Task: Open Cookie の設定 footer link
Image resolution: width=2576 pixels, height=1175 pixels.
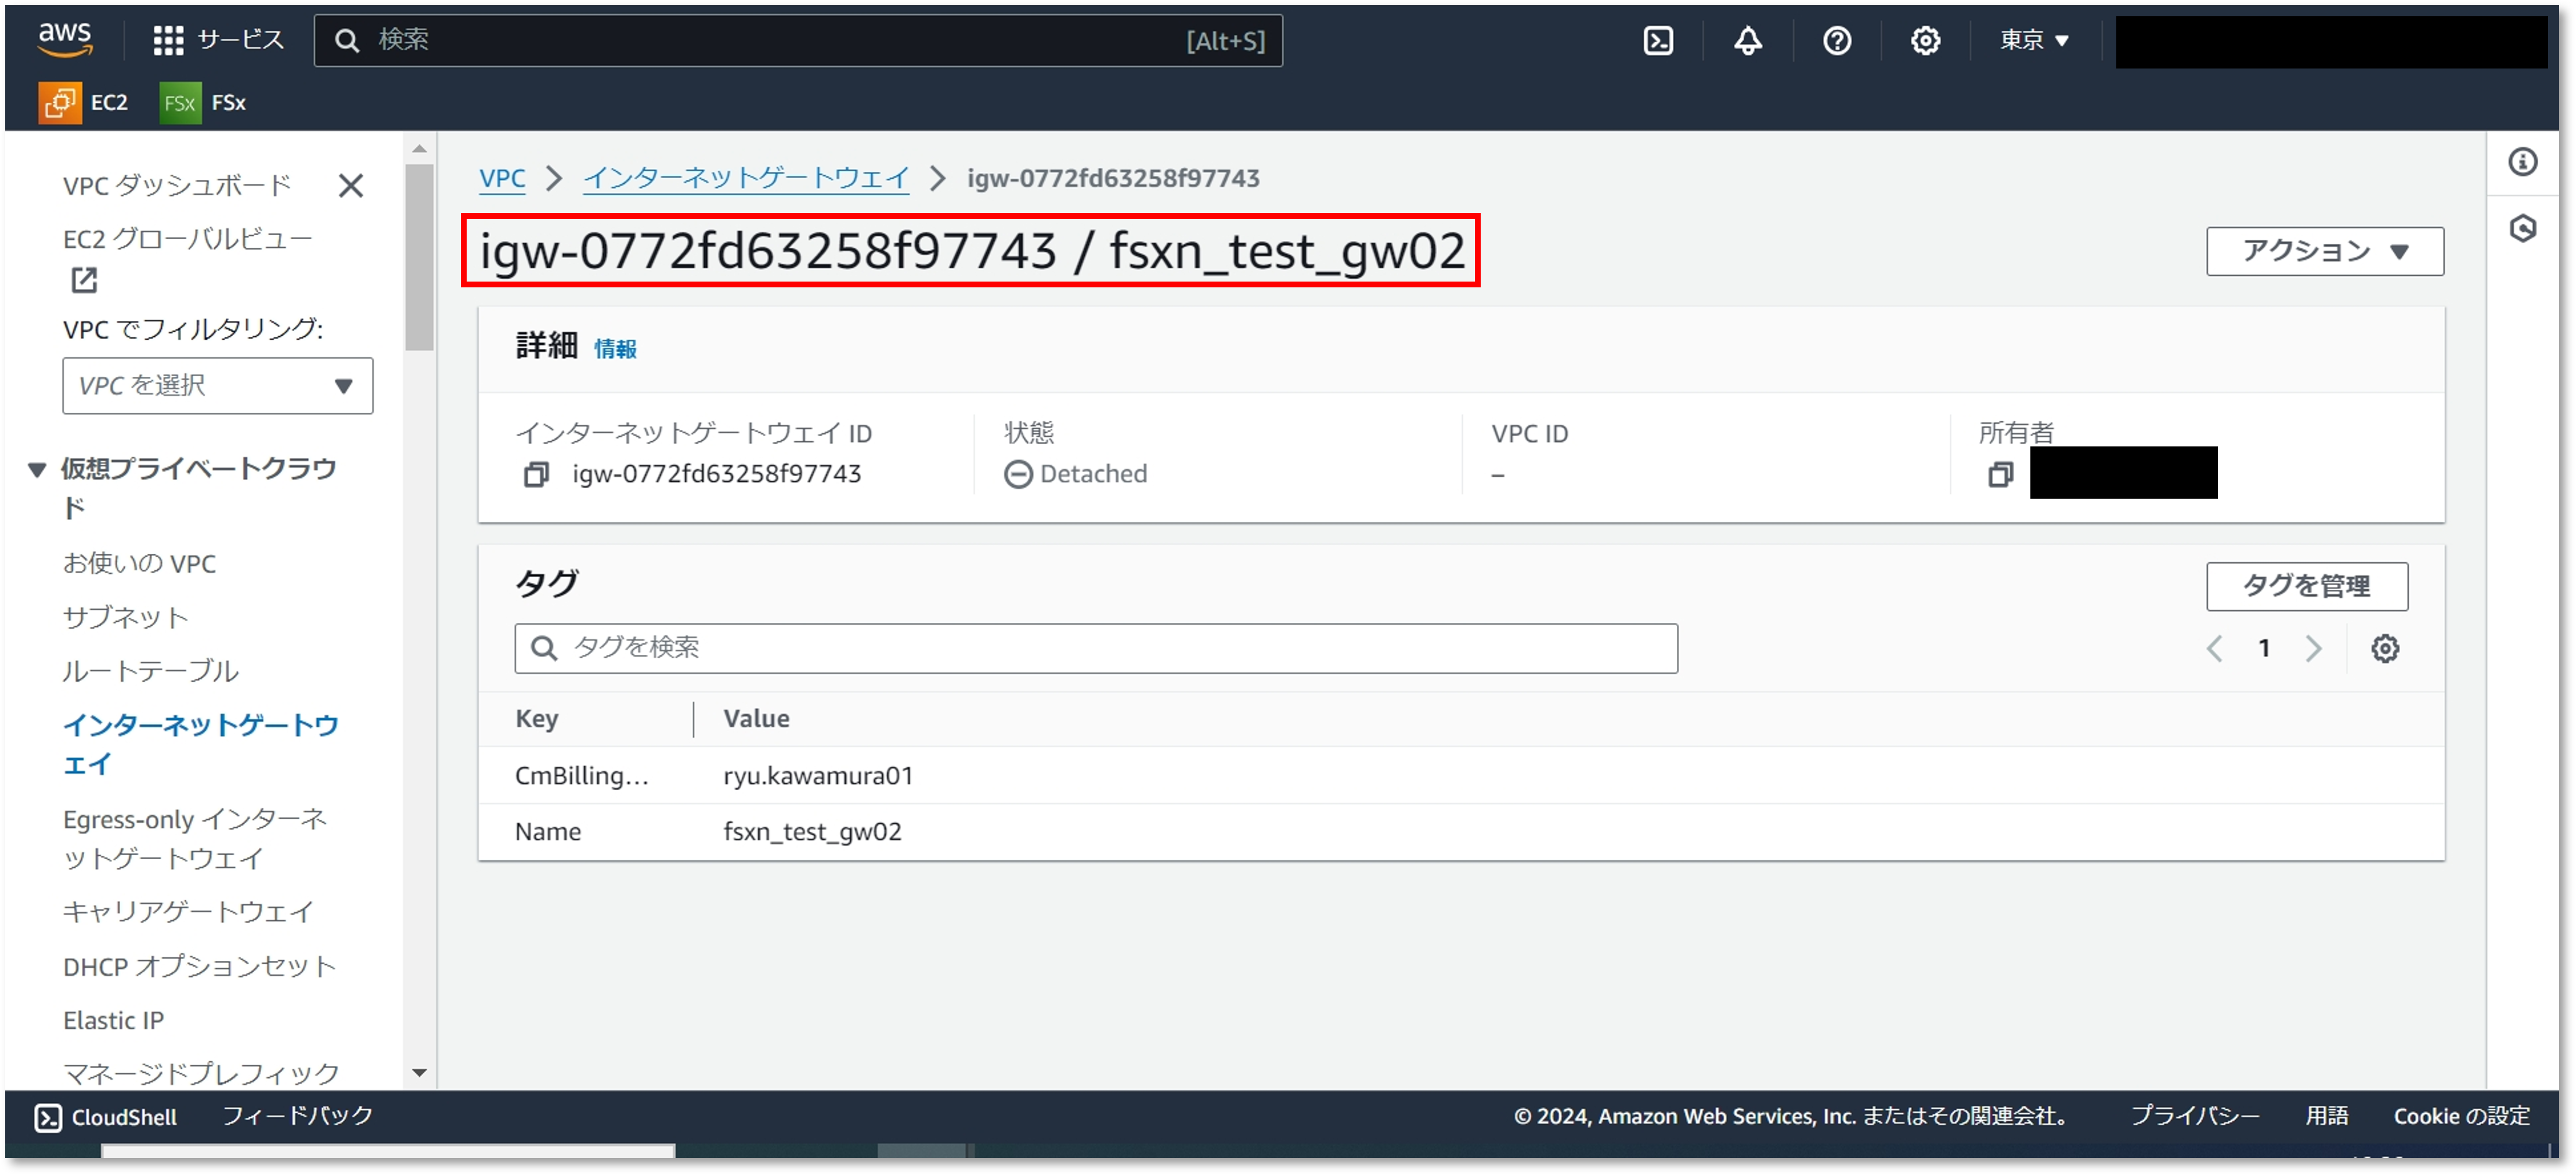Action: [x=2461, y=1115]
